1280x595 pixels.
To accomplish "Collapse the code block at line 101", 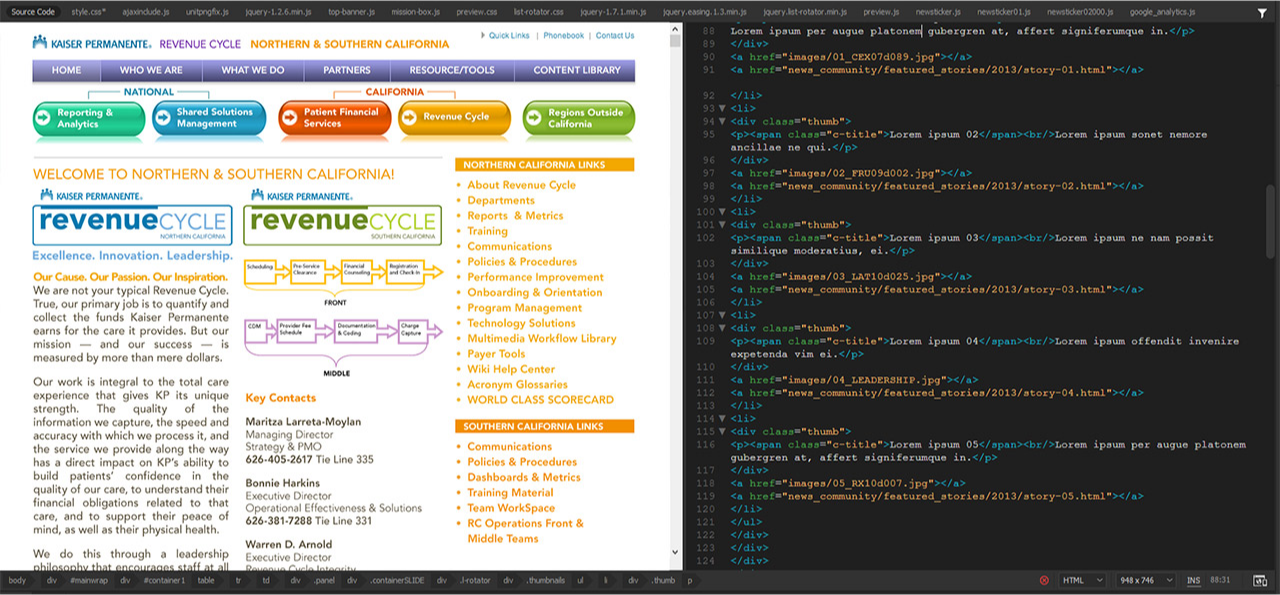I will (723, 225).
